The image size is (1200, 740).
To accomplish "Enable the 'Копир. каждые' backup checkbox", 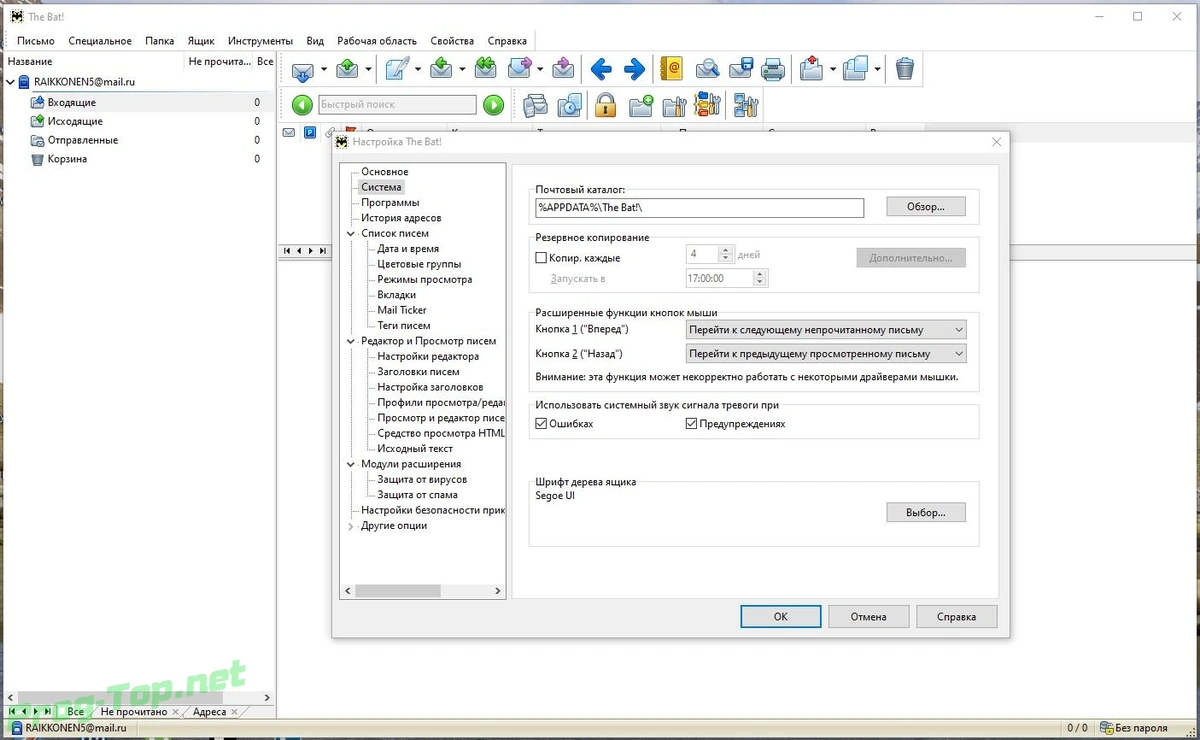I will [x=541, y=258].
